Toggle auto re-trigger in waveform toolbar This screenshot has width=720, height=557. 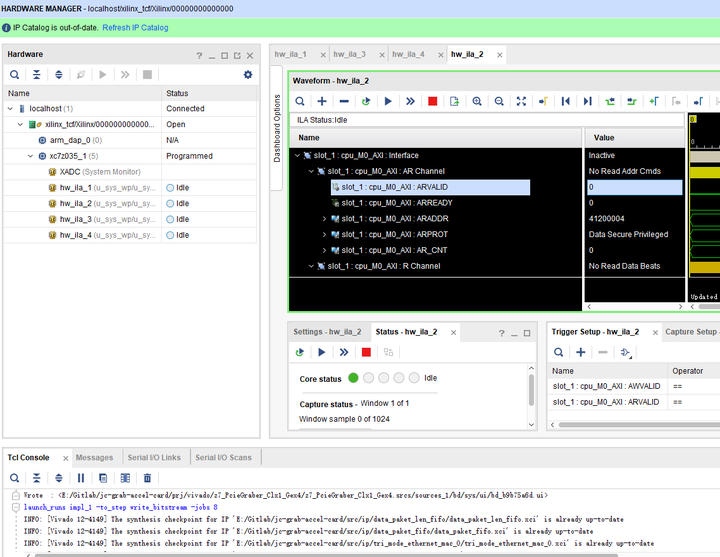pos(366,101)
